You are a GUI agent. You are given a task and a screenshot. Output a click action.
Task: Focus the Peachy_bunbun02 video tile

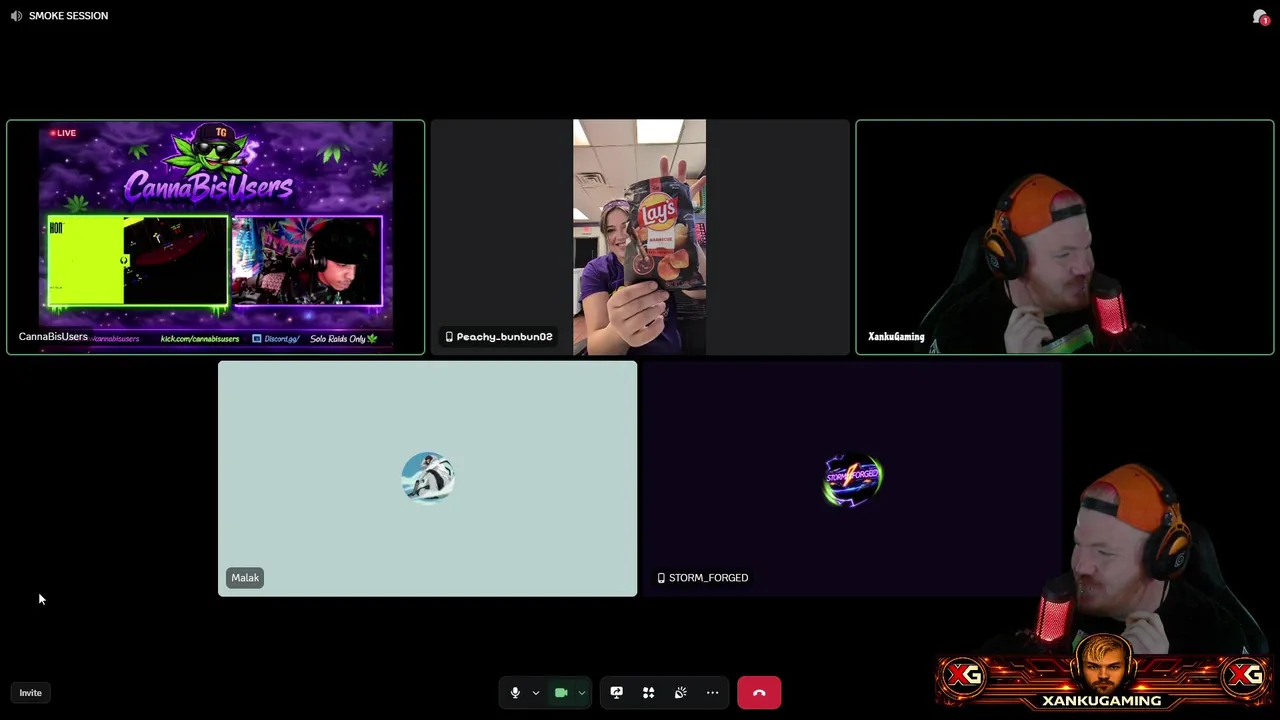pos(640,237)
